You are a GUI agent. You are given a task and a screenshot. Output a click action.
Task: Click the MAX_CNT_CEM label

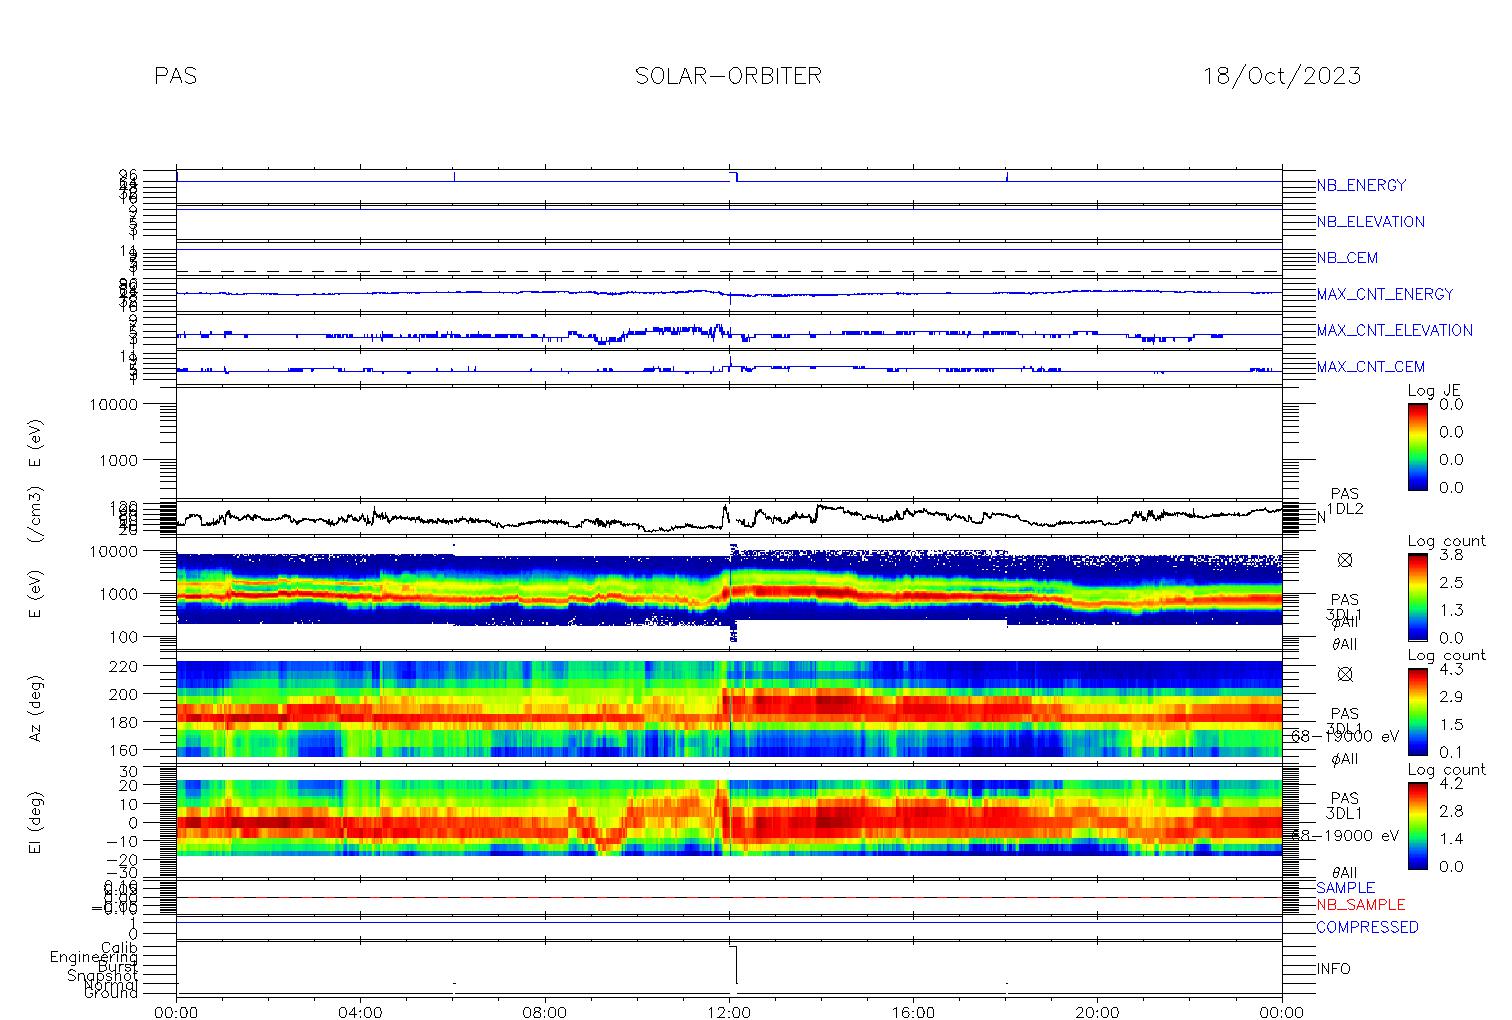pyautogui.click(x=1370, y=367)
